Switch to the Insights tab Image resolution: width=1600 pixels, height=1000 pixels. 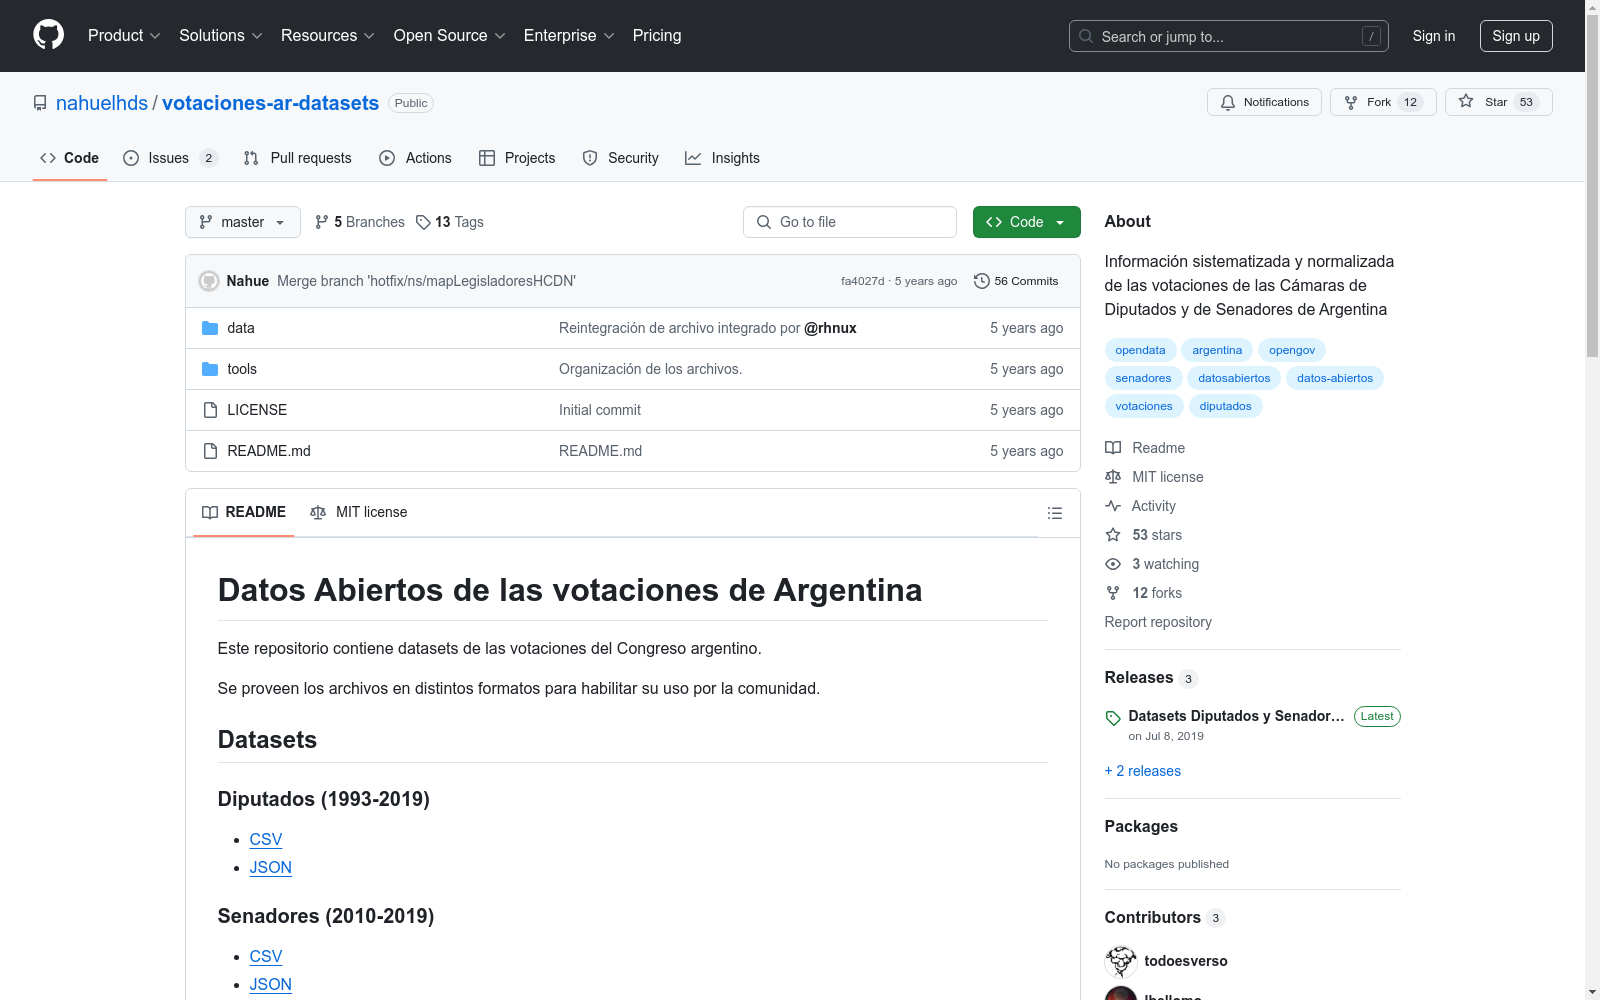[x=723, y=158]
